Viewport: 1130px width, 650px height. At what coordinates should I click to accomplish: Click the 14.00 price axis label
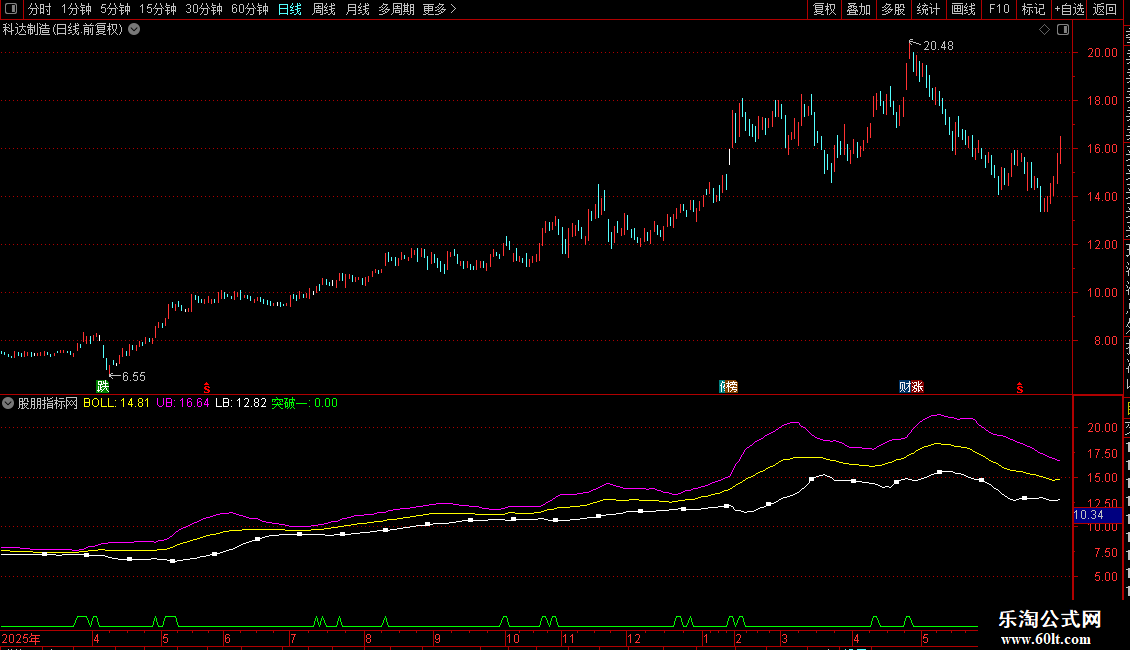1103,197
